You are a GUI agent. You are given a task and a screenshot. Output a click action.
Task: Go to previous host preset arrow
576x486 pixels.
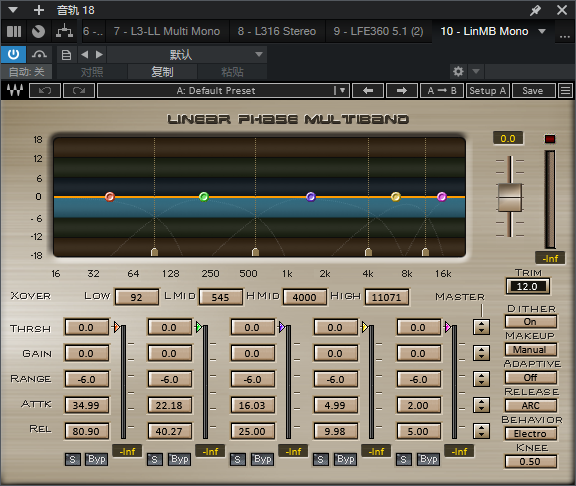pos(84,55)
